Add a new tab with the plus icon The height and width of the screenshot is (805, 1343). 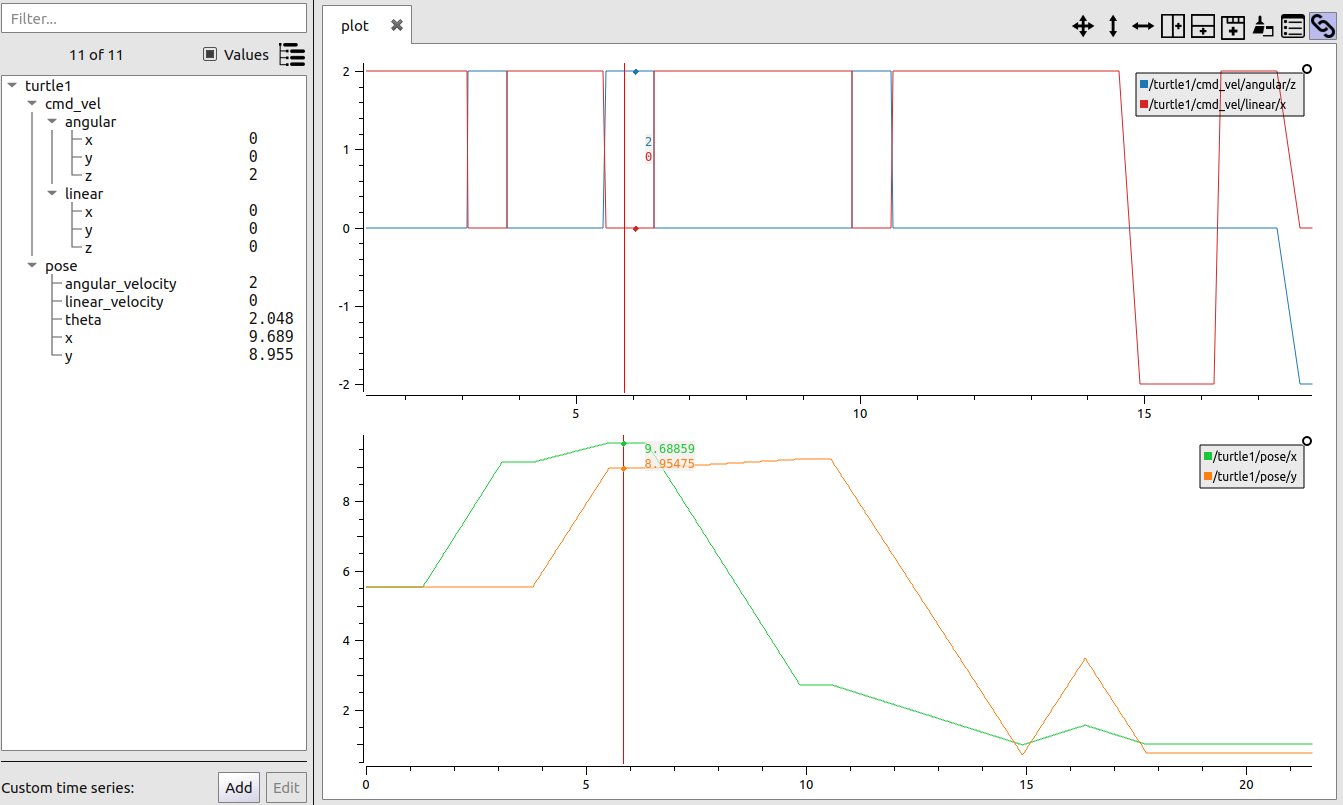coord(1233,27)
